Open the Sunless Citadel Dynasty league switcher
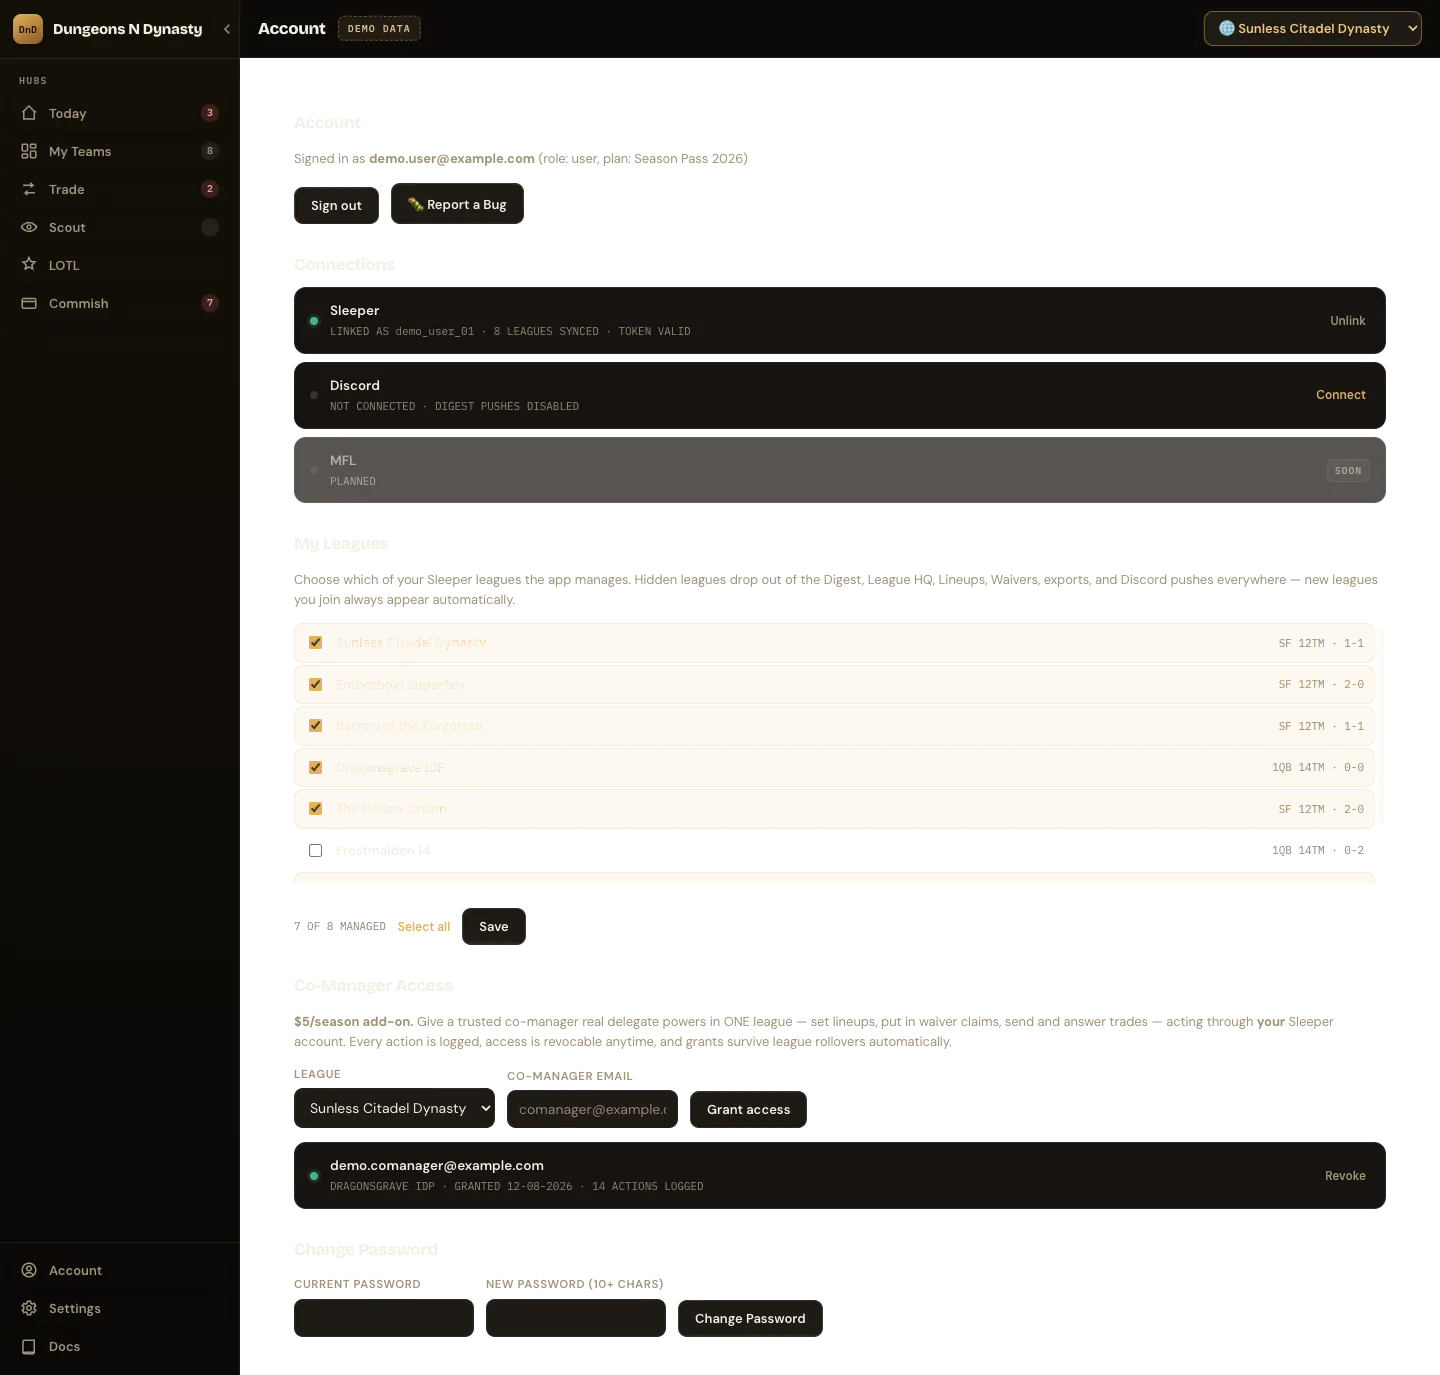The image size is (1440, 1375). tap(1313, 29)
